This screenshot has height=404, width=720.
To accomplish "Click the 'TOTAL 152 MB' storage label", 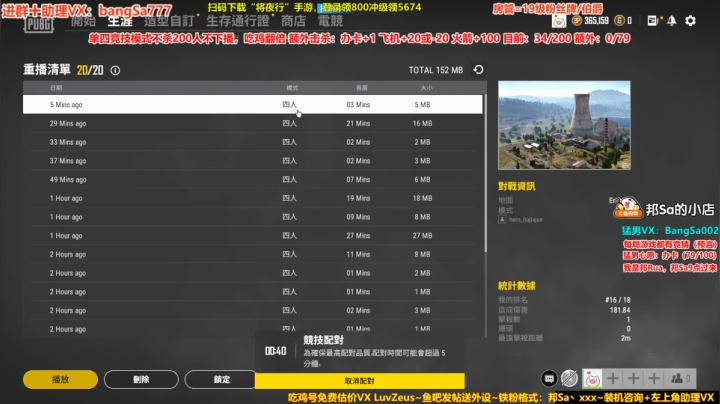I will coord(436,70).
